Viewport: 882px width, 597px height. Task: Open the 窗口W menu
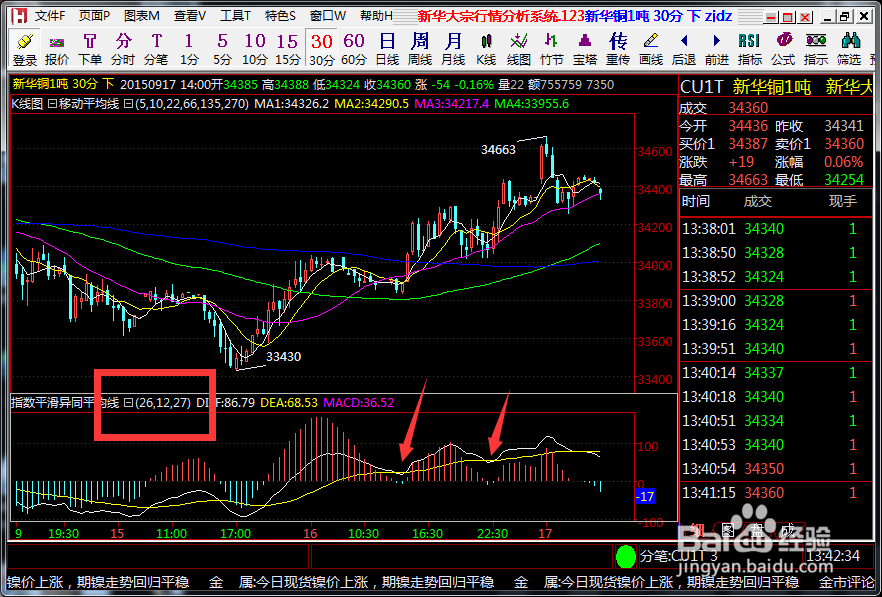(328, 16)
